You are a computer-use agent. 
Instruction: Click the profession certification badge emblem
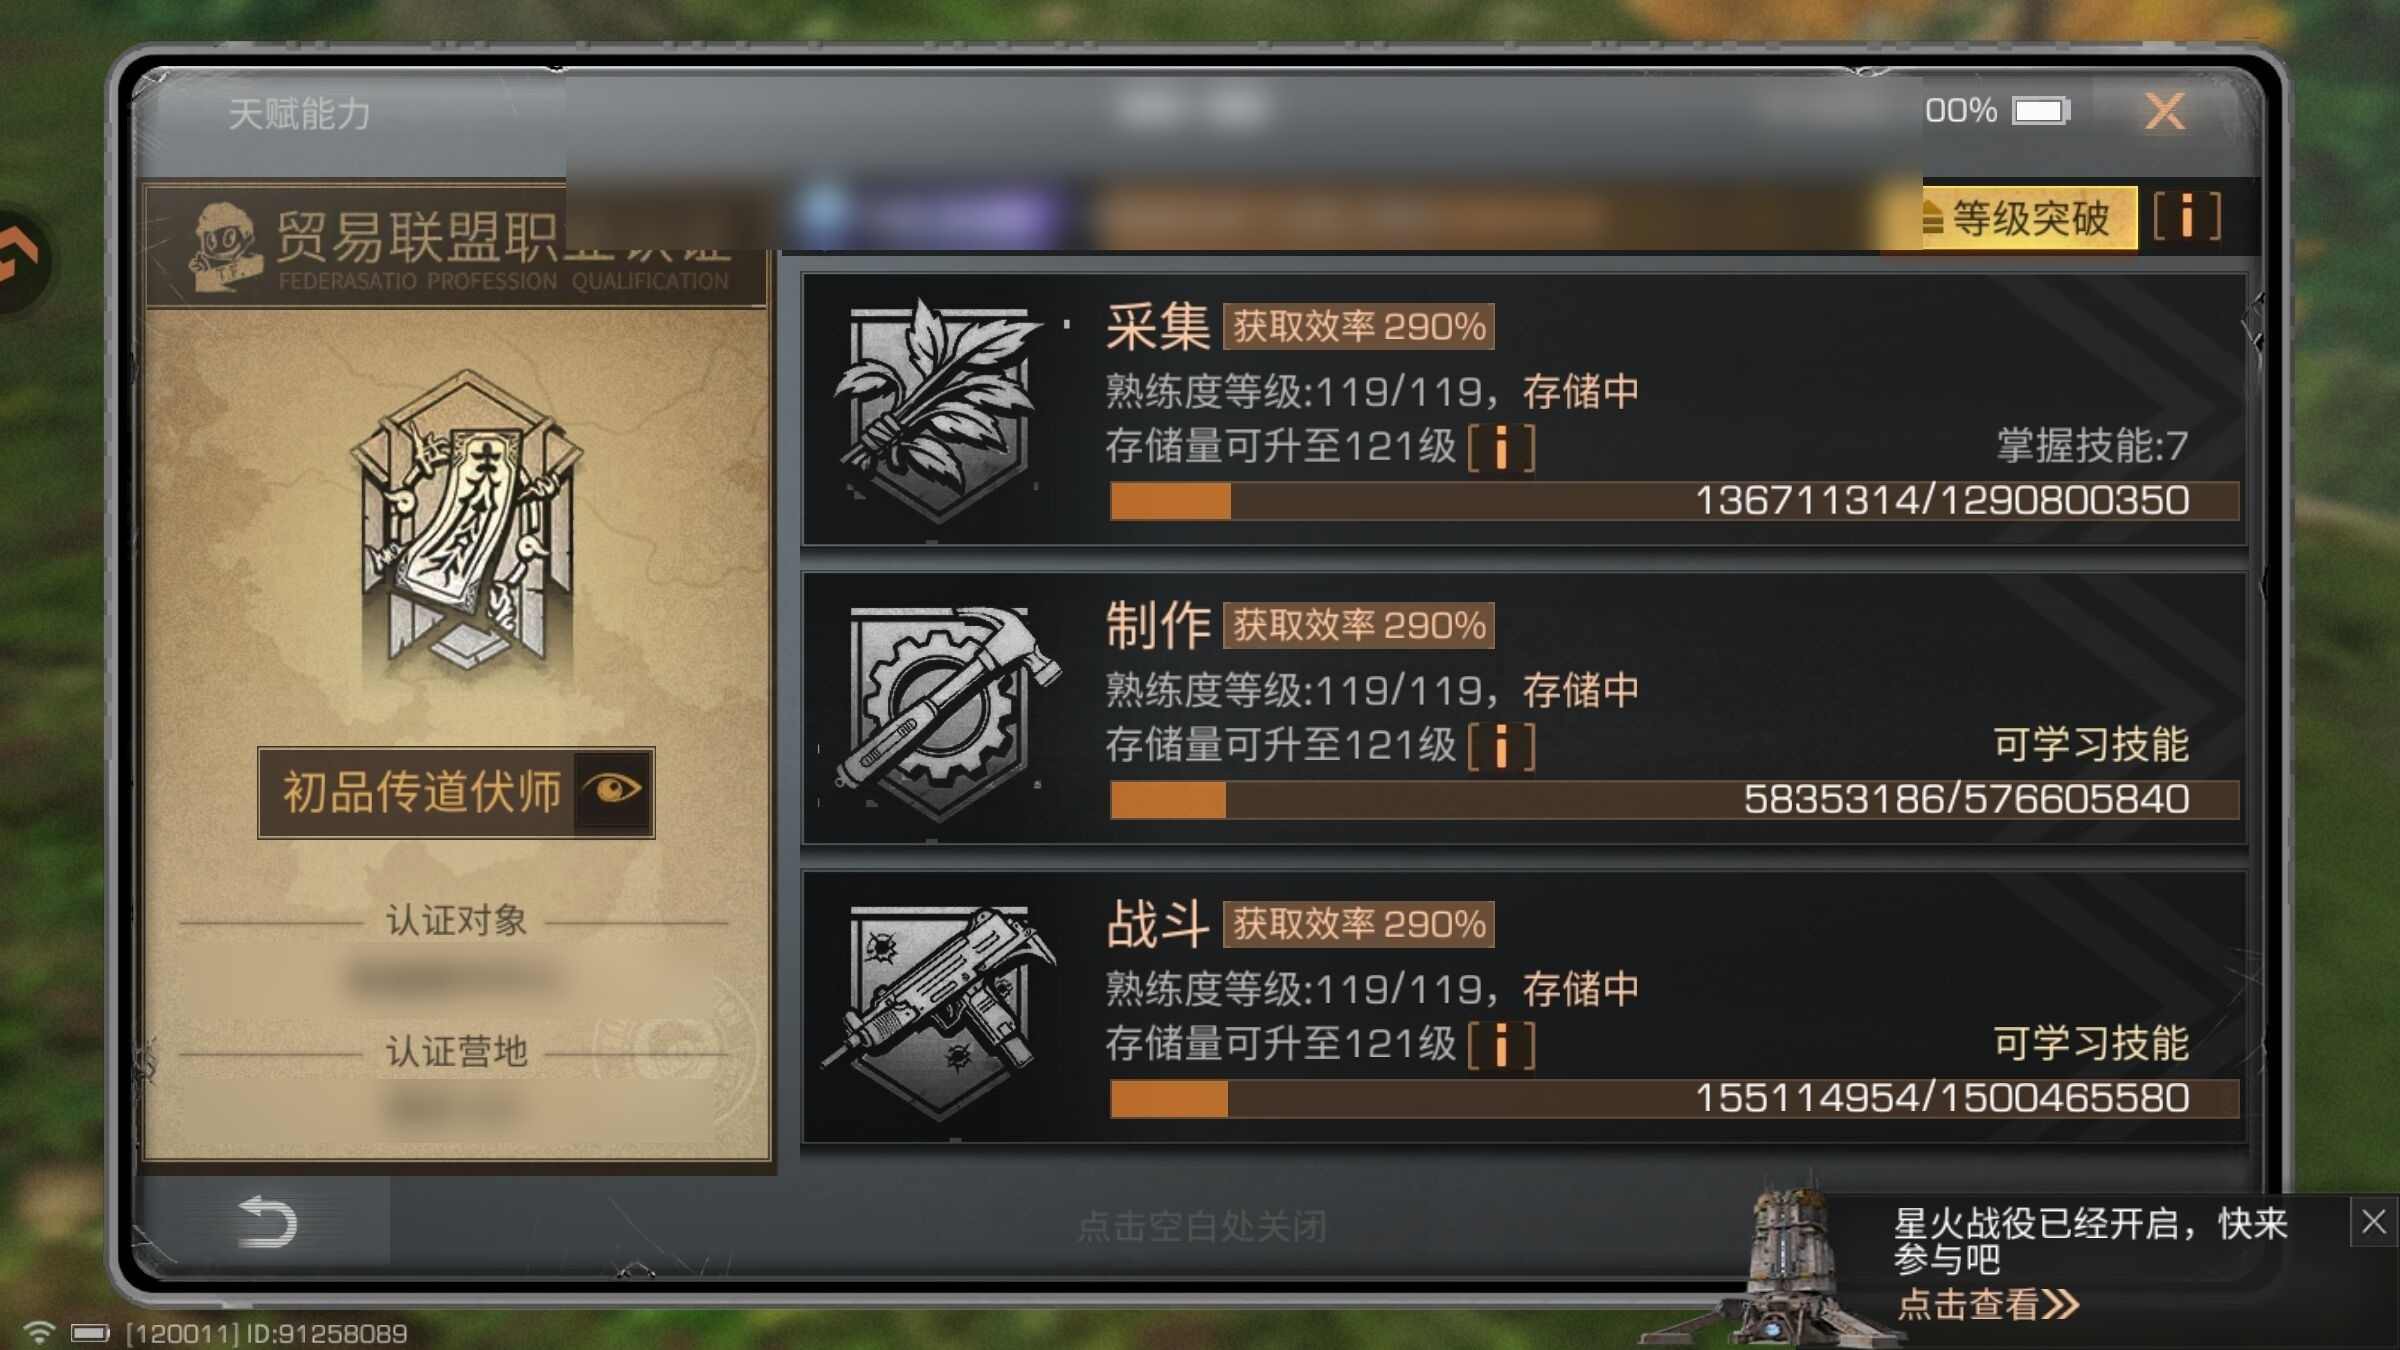coord(465,520)
